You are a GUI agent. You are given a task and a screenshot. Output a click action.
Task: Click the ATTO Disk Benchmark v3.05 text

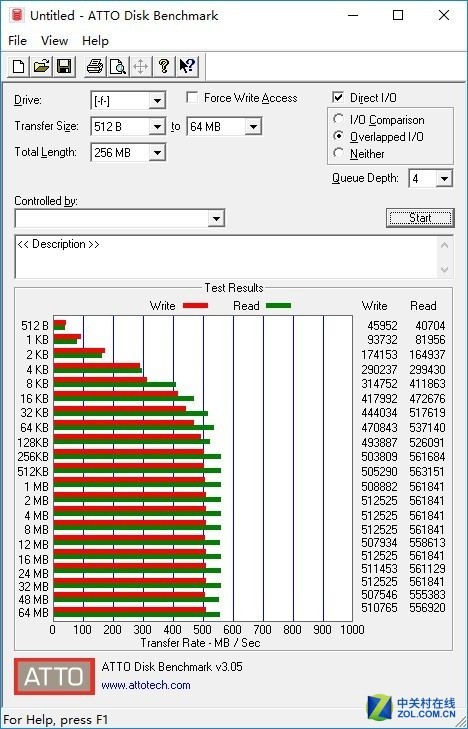pos(172,667)
